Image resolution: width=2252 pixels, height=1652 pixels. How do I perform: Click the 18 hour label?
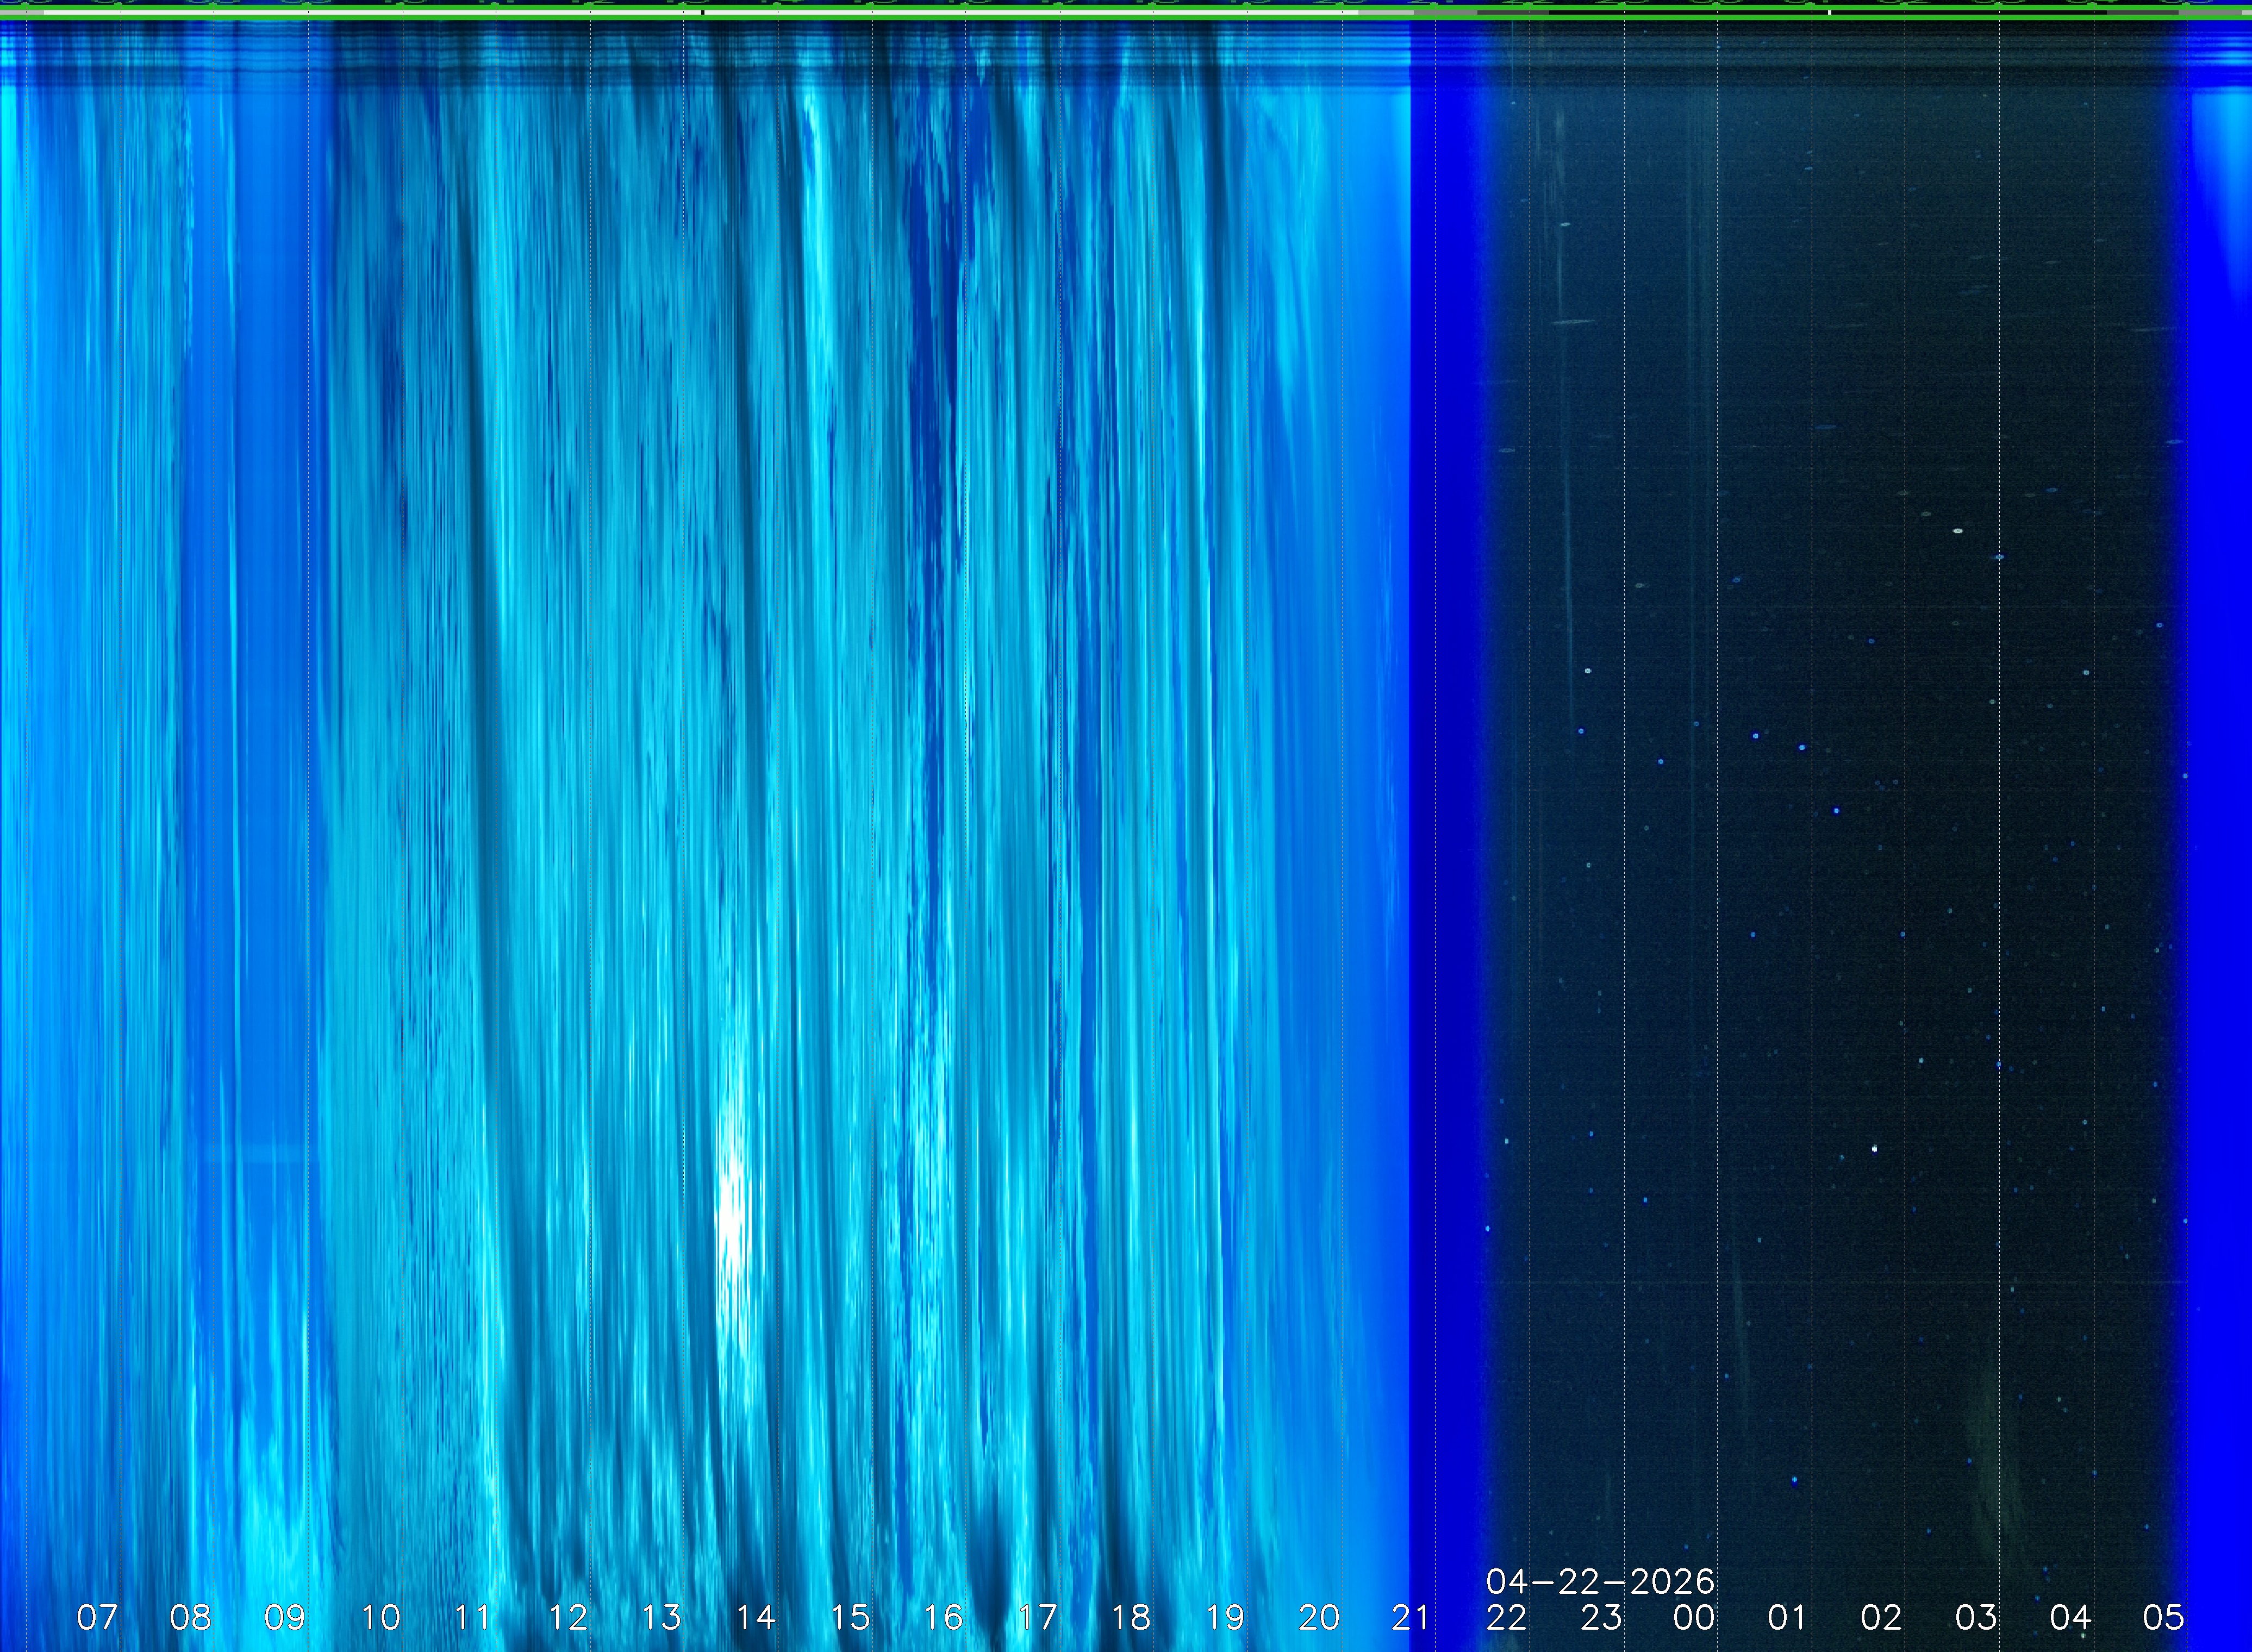point(1130,1617)
